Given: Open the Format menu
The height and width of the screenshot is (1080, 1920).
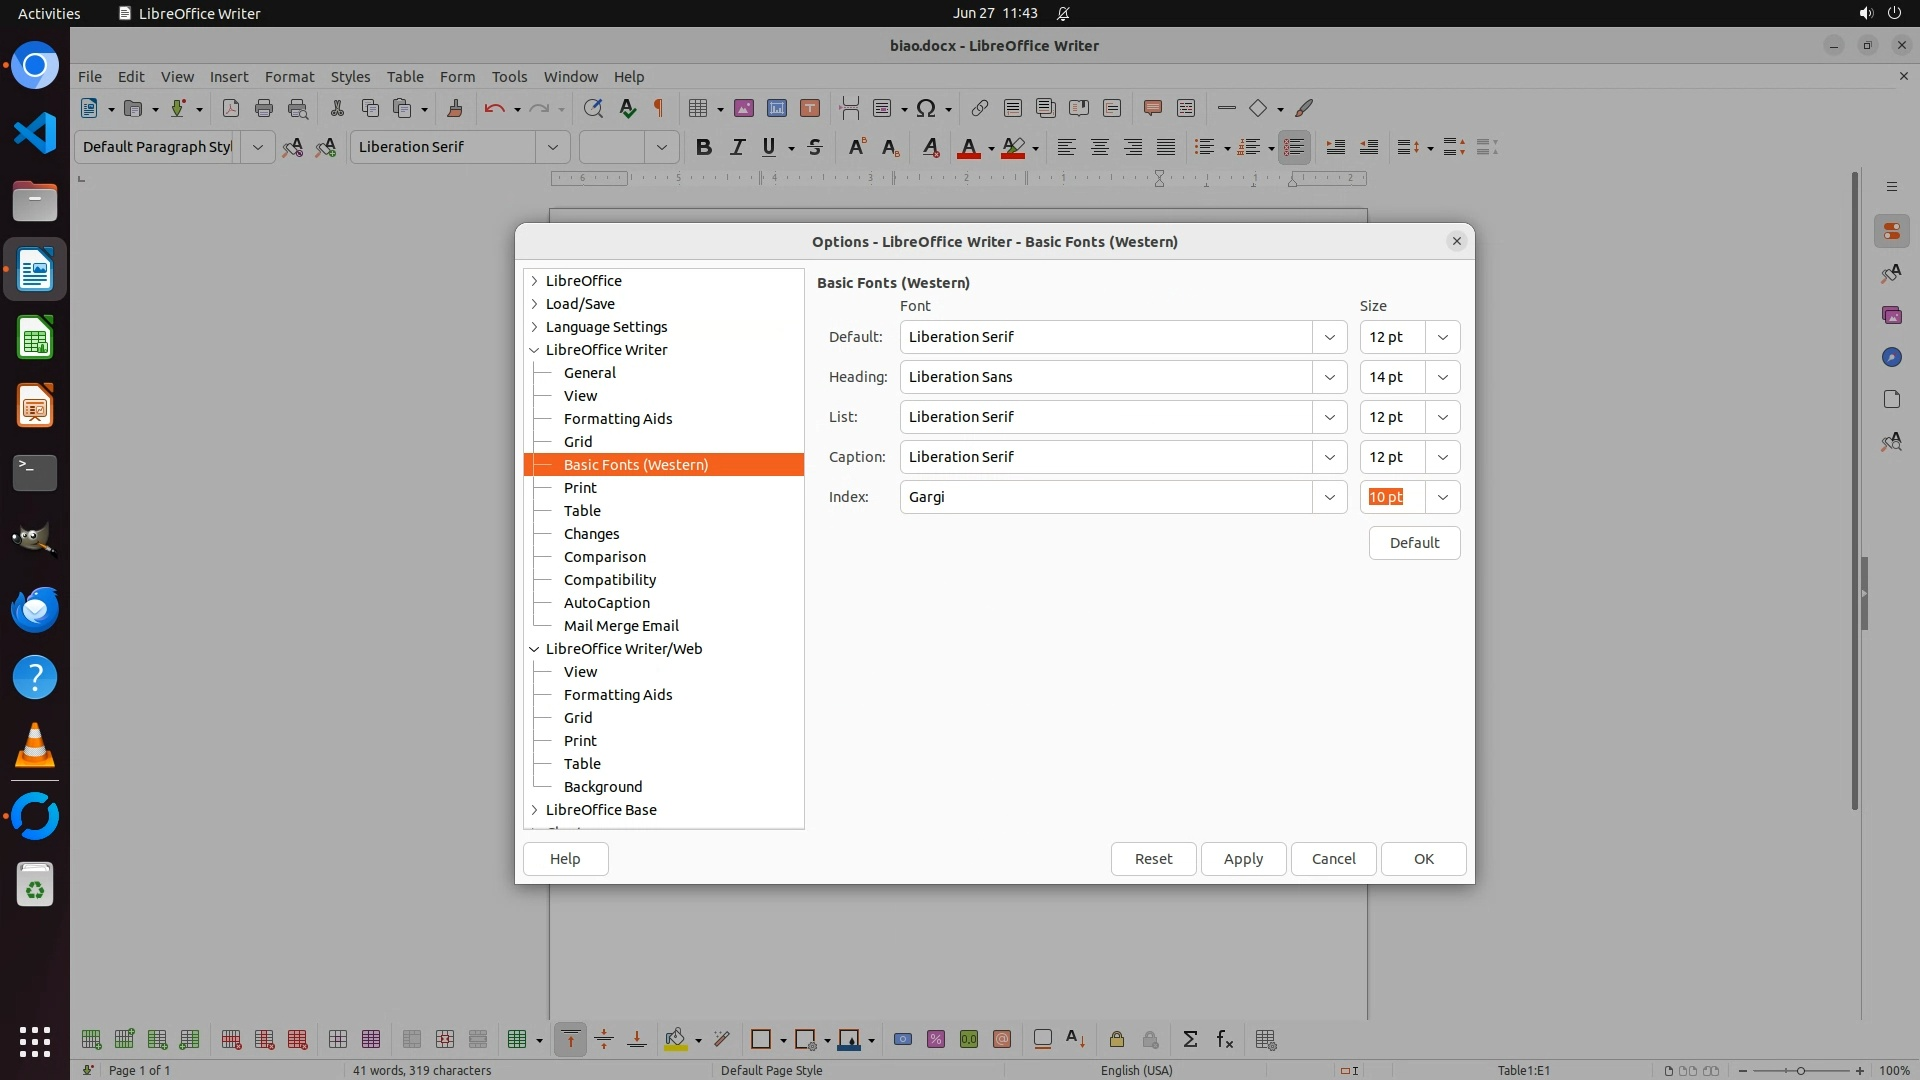Looking at the screenshot, I should (x=289, y=76).
